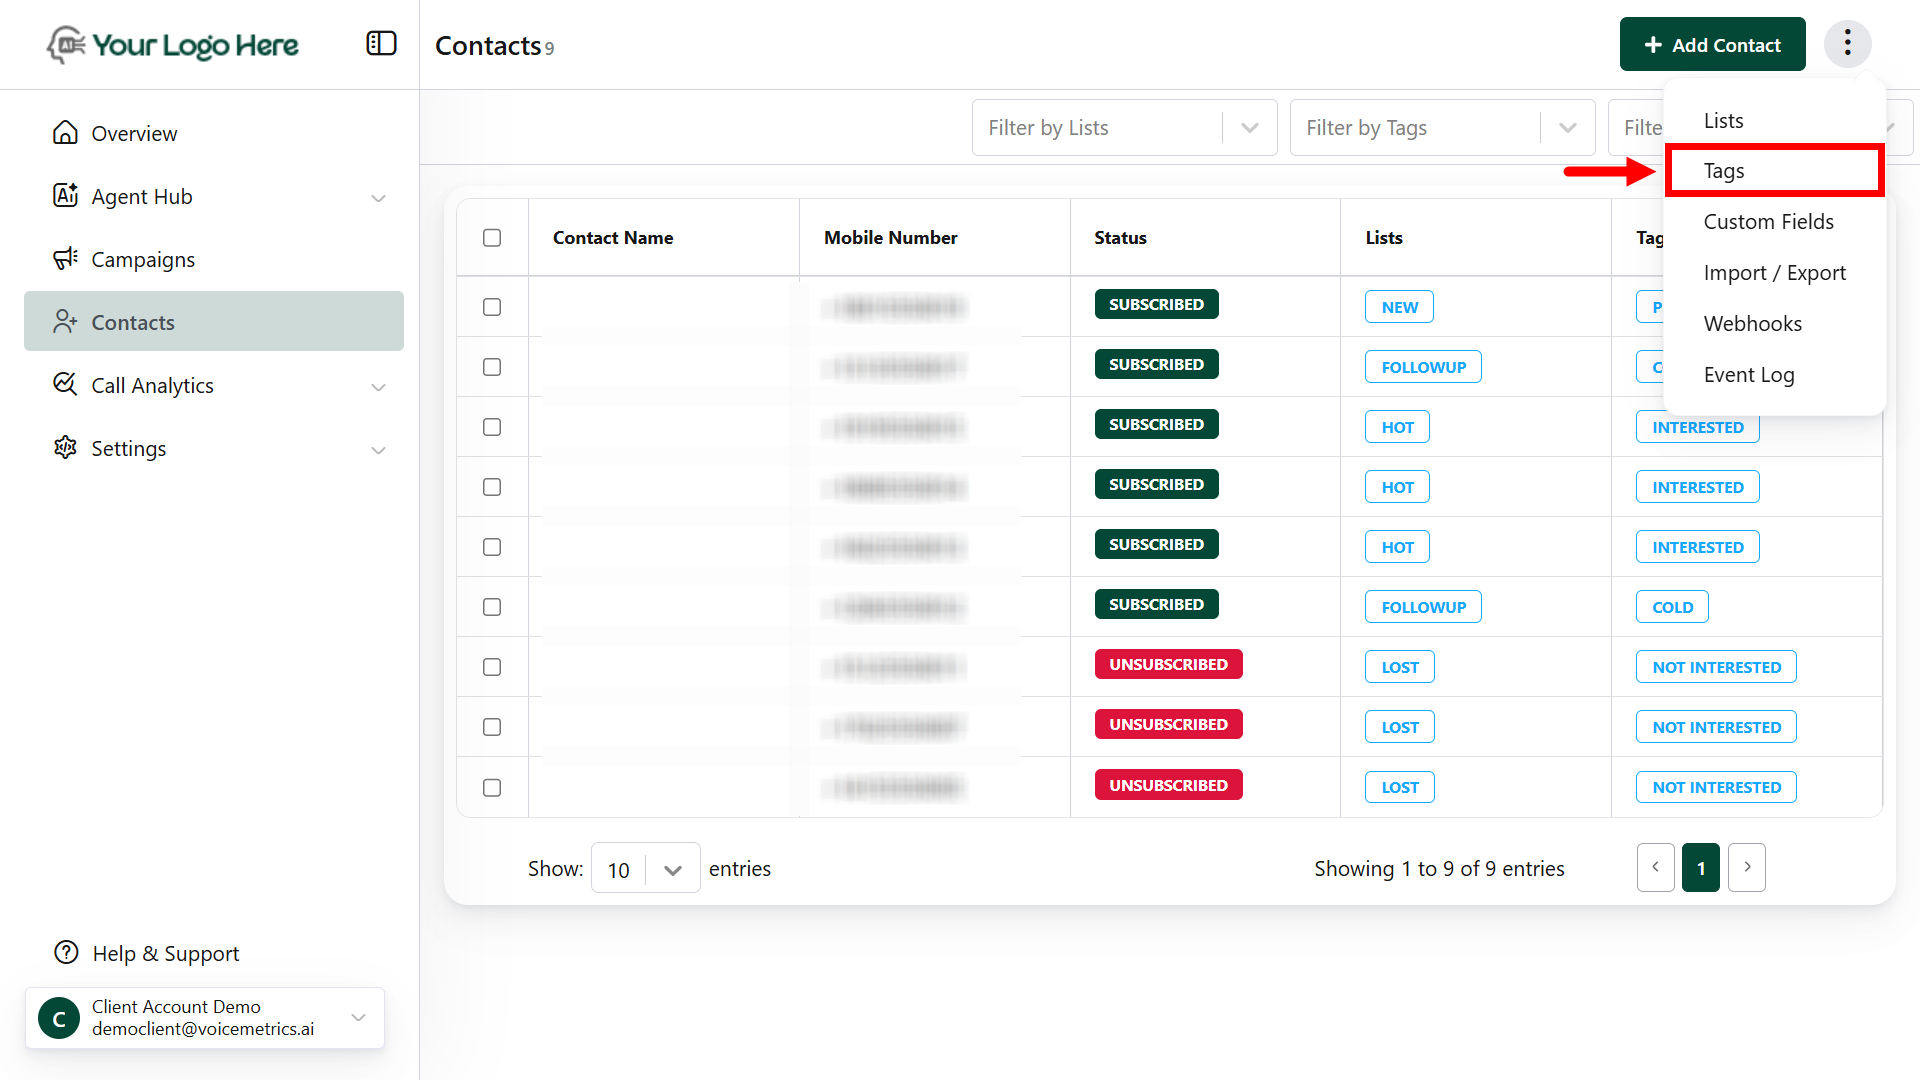Click the Contact Name column header
1920x1080 pixels.
(613, 238)
